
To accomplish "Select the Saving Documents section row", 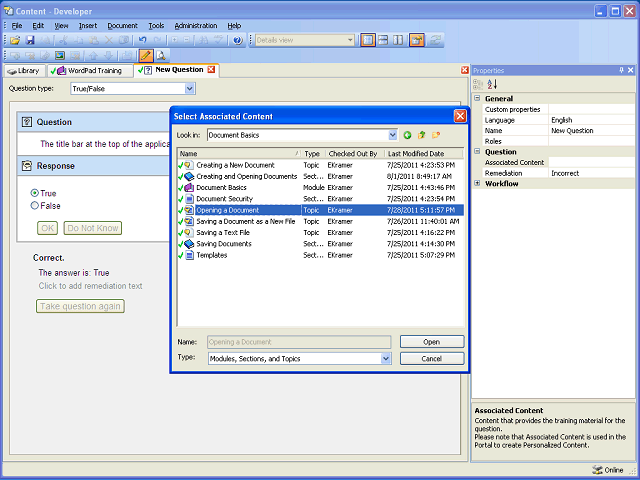I will (x=320, y=244).
